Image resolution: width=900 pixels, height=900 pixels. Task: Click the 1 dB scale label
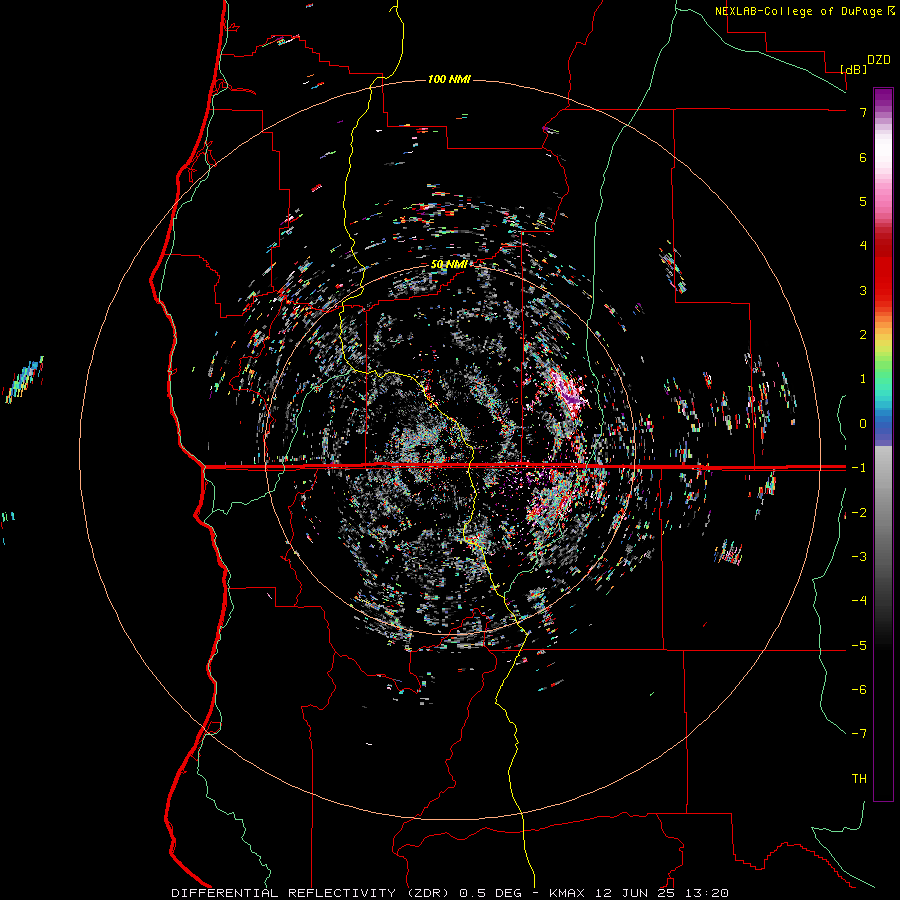tap(863, 379)
